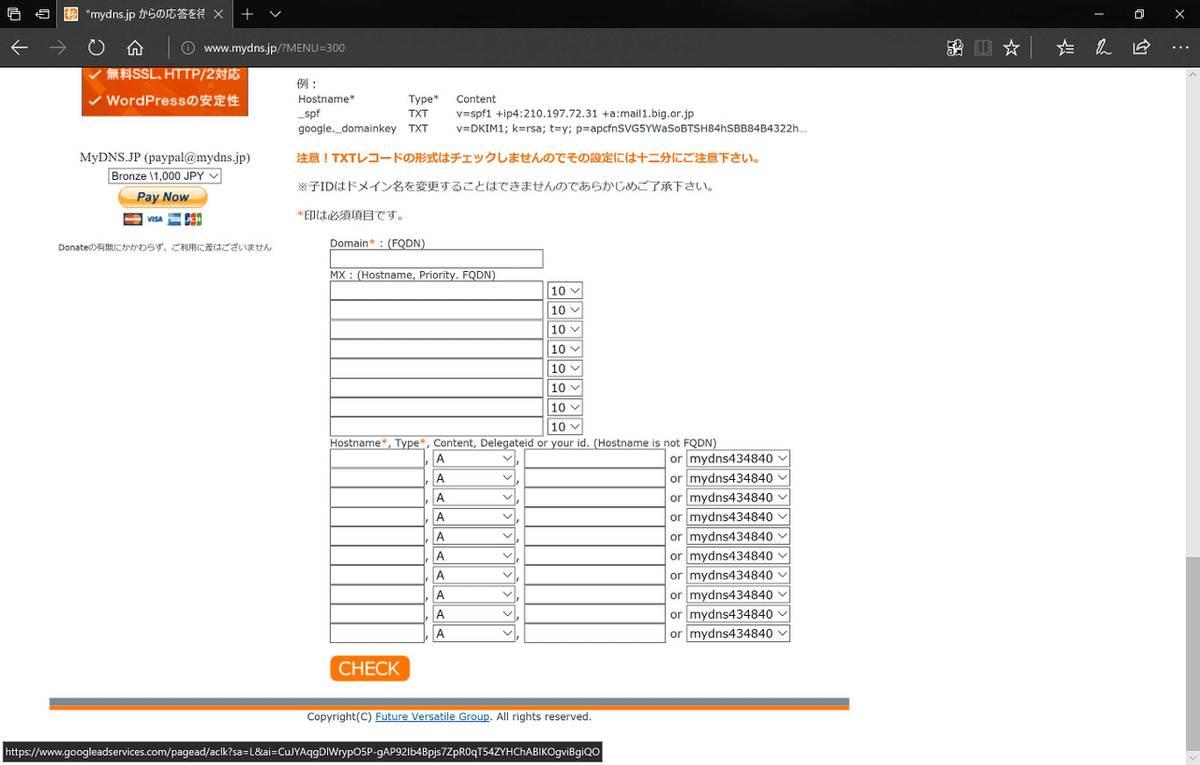Screen dimensions: 1200x765
Task: Go back to the previous page
Action: coord(19,48)
